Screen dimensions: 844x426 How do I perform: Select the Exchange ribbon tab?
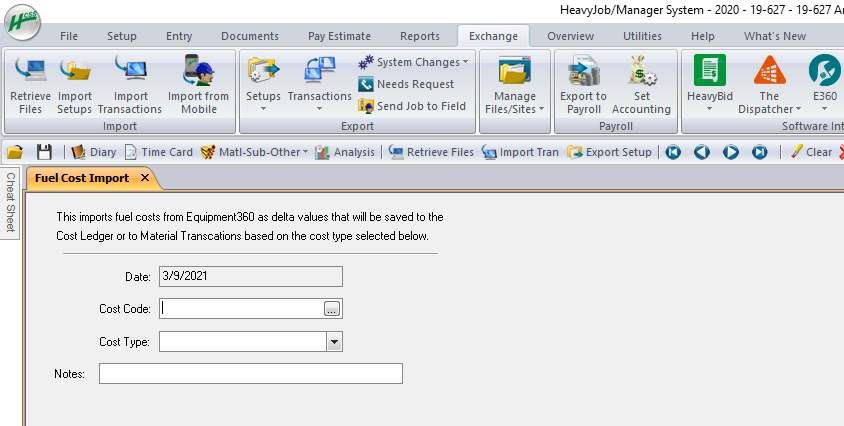point(493,36)
